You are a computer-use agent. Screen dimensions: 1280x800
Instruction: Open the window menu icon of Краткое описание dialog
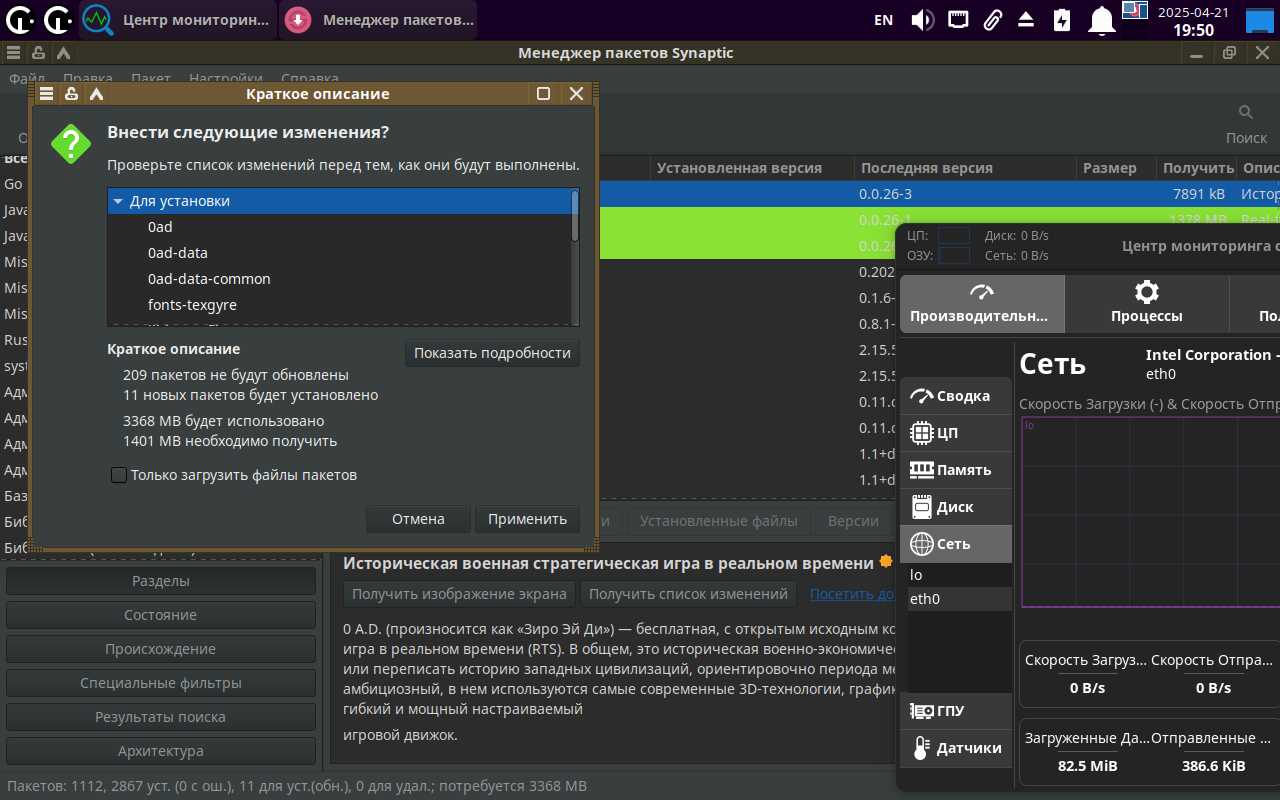click(46, 94)
